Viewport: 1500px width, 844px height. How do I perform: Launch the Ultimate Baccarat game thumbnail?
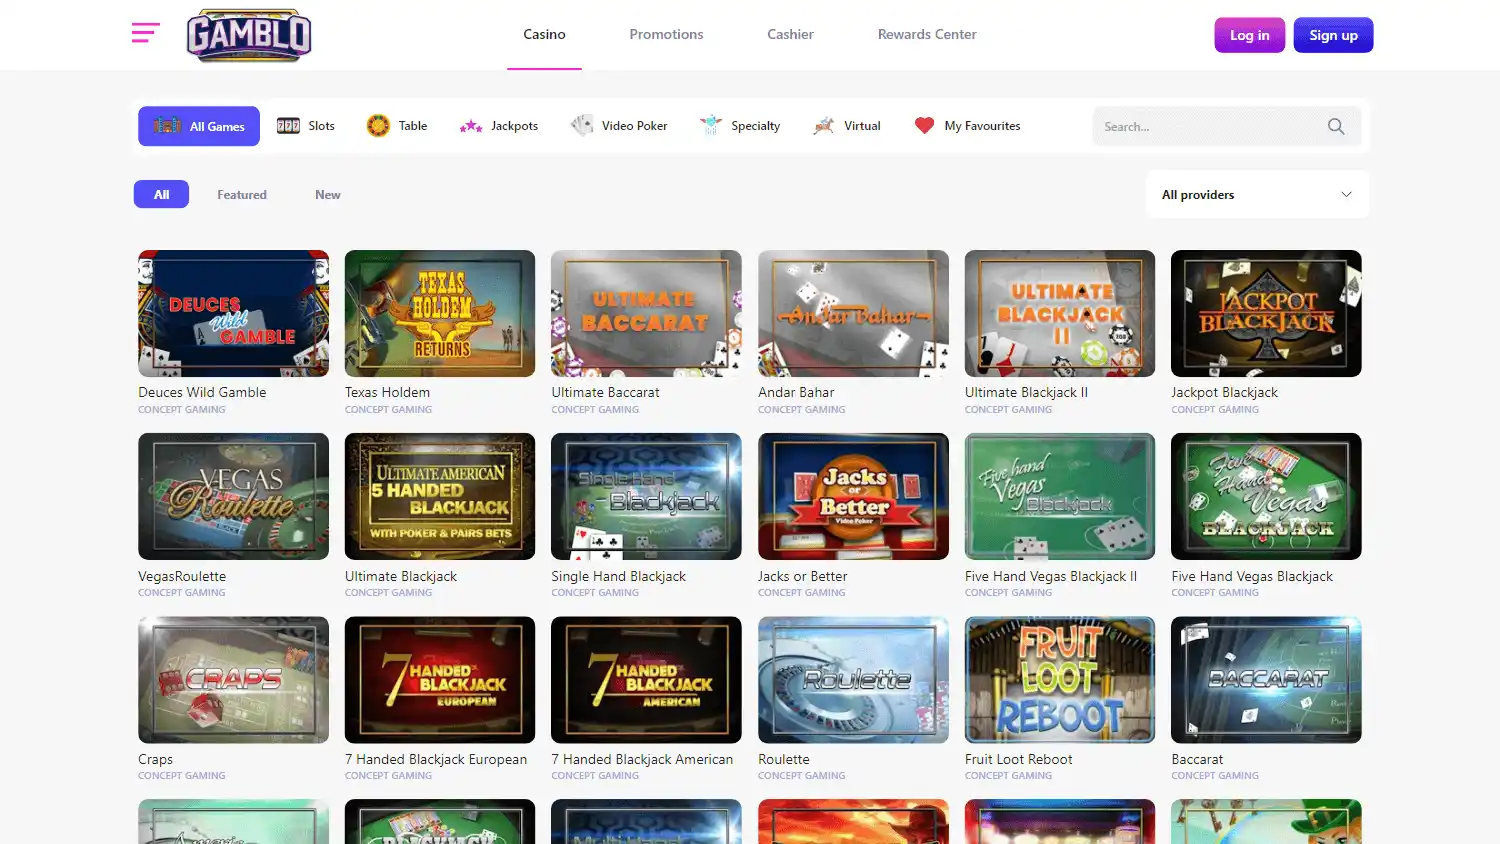click(646, 313)
